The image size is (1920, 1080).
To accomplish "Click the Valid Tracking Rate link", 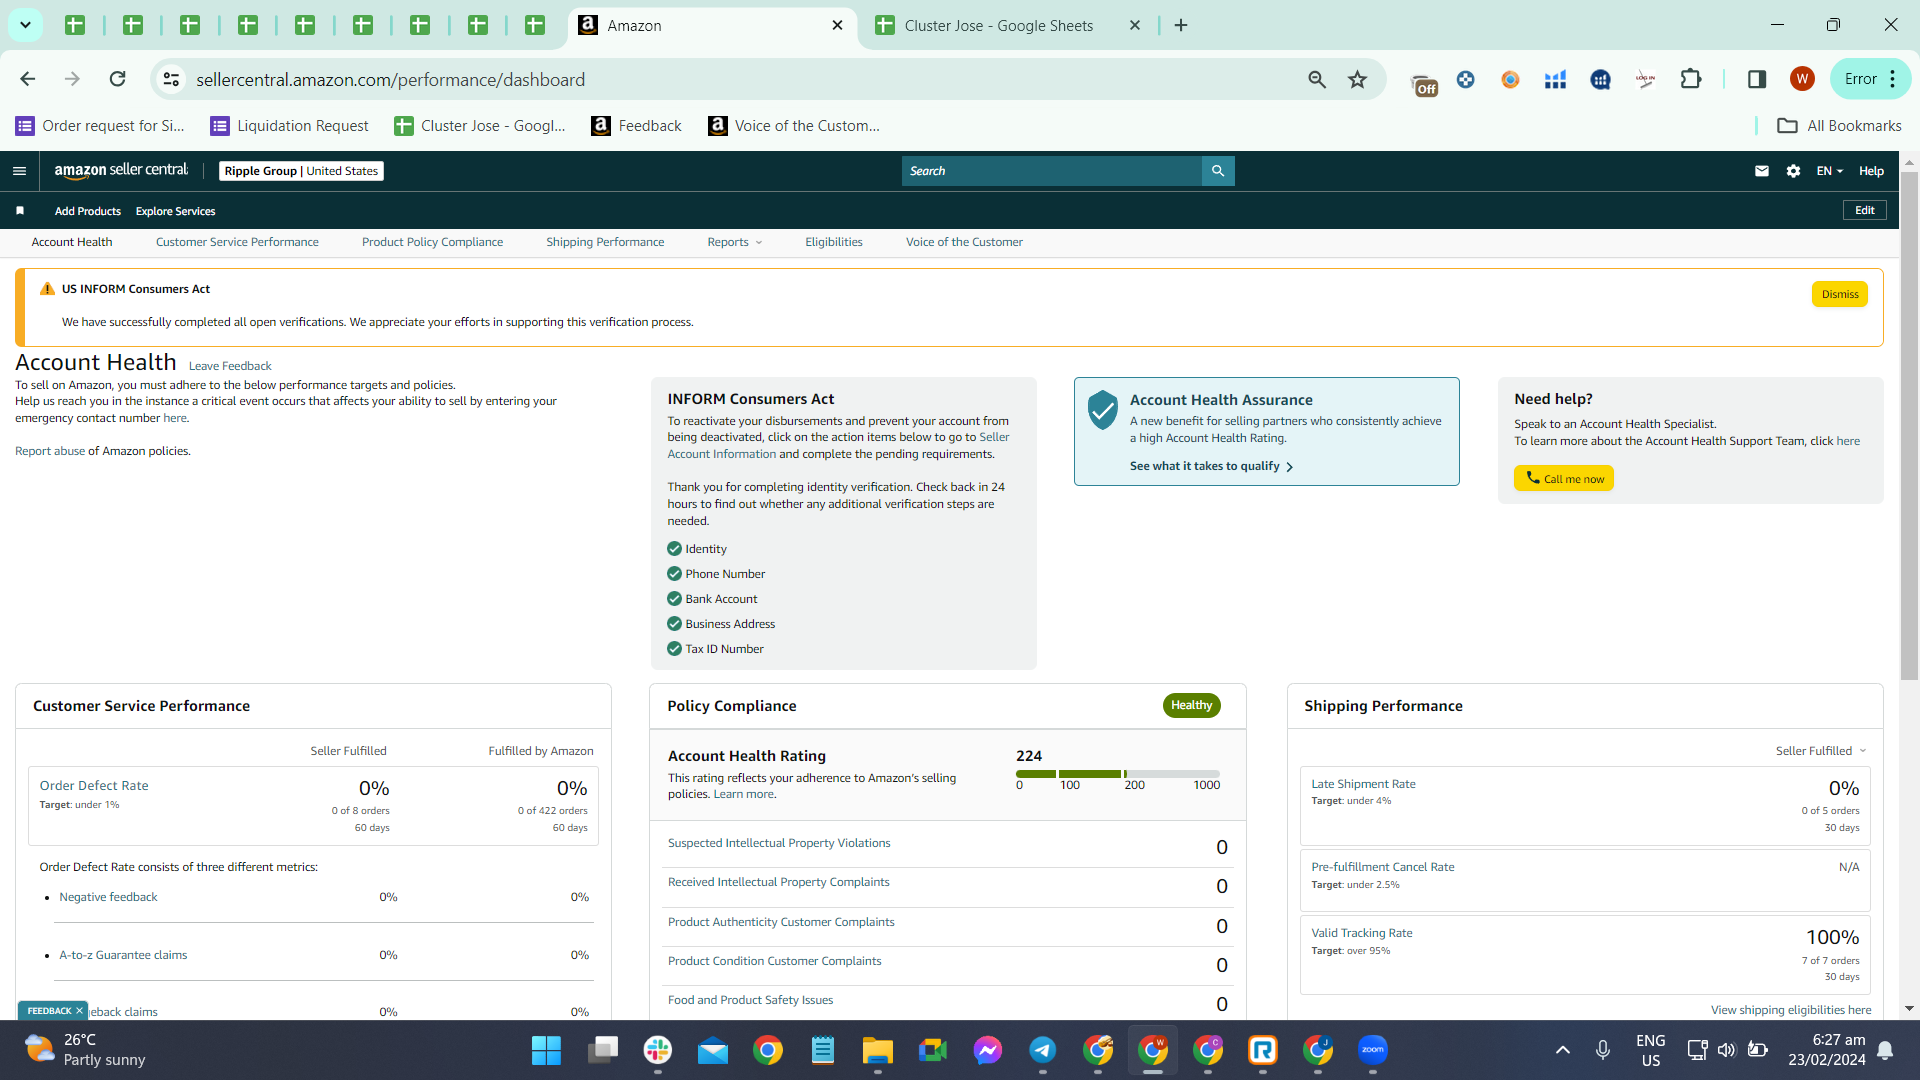I will (x=1362, y=933).
